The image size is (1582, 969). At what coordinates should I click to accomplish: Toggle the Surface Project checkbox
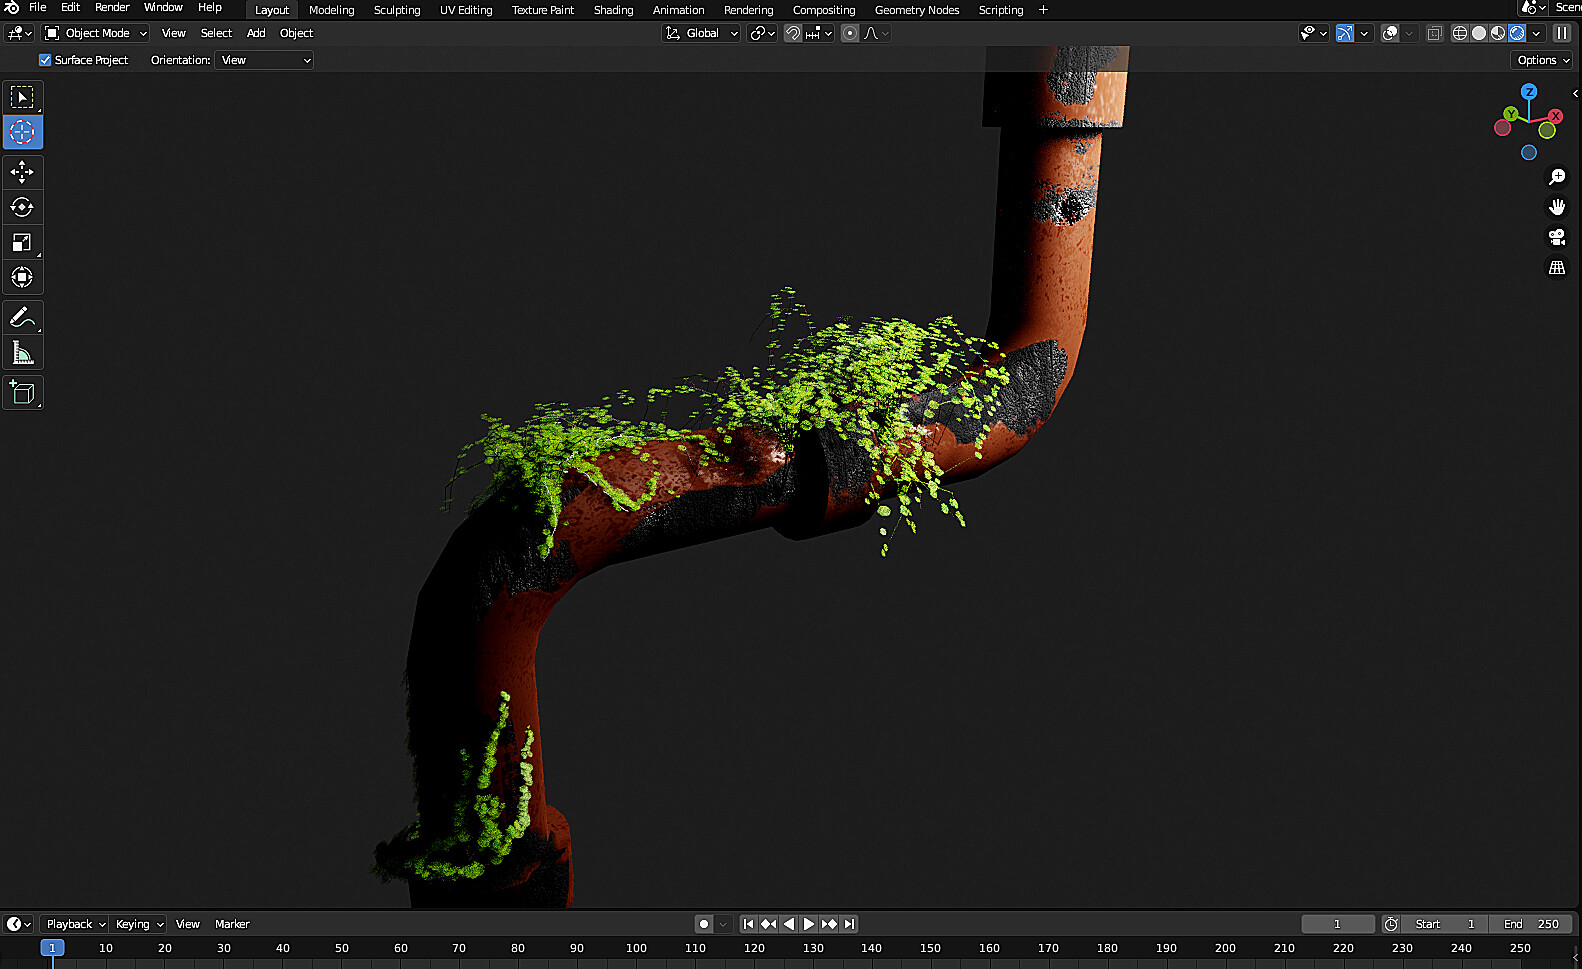45,60
